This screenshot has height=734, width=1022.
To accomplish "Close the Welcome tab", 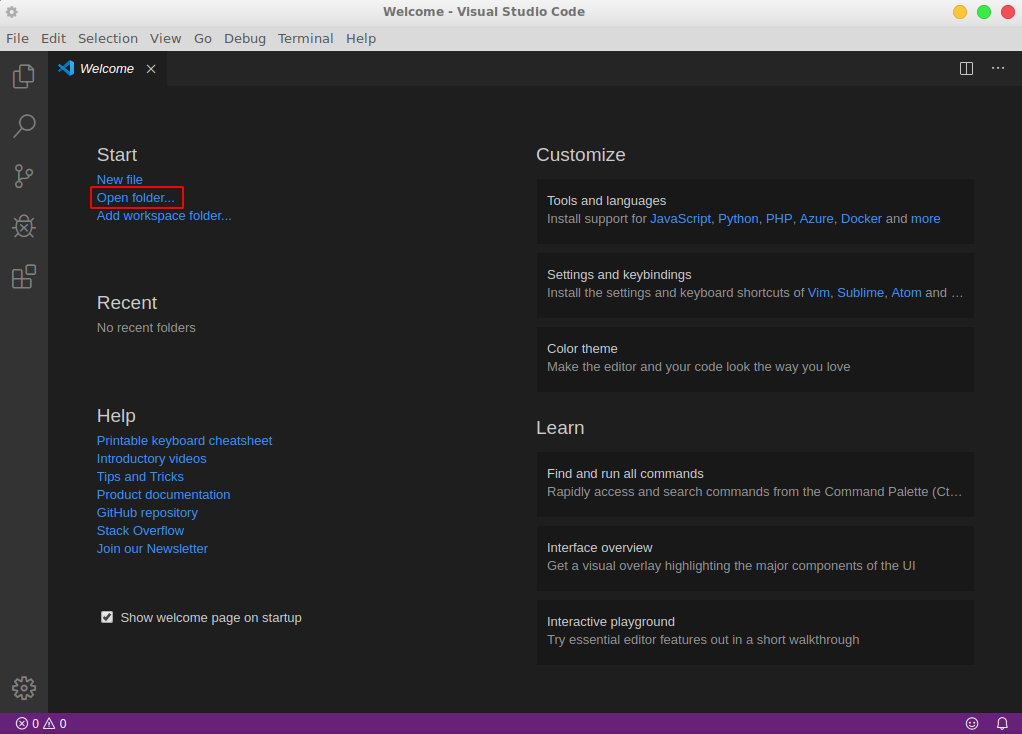I will (x=151, y=69).
